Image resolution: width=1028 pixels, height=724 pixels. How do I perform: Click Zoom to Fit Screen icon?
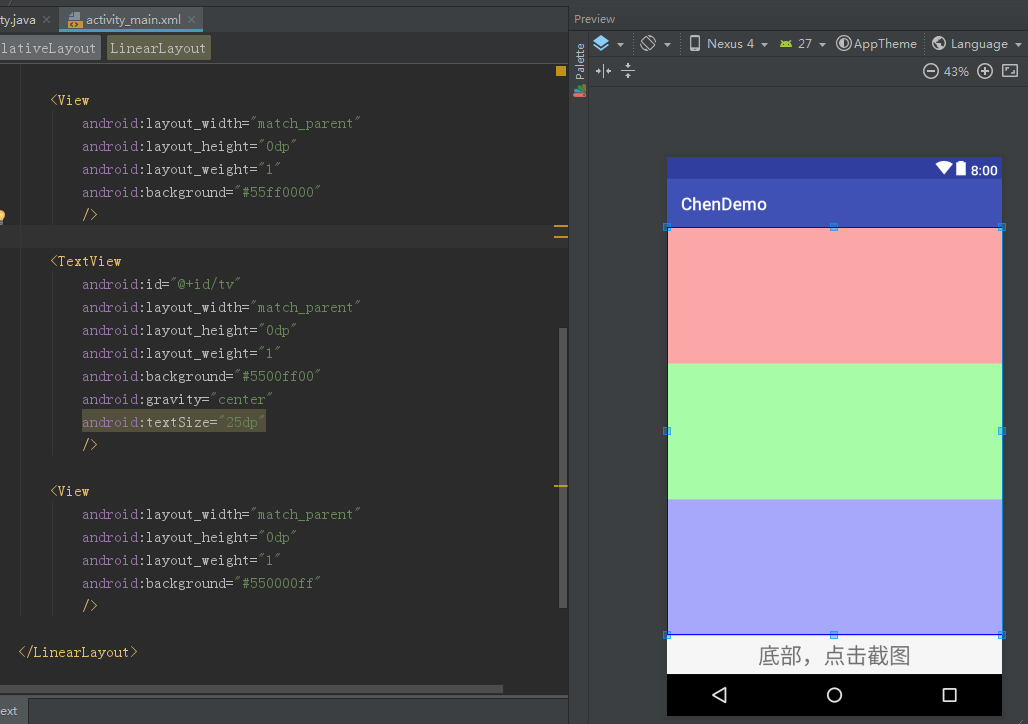coord(1010,71)
